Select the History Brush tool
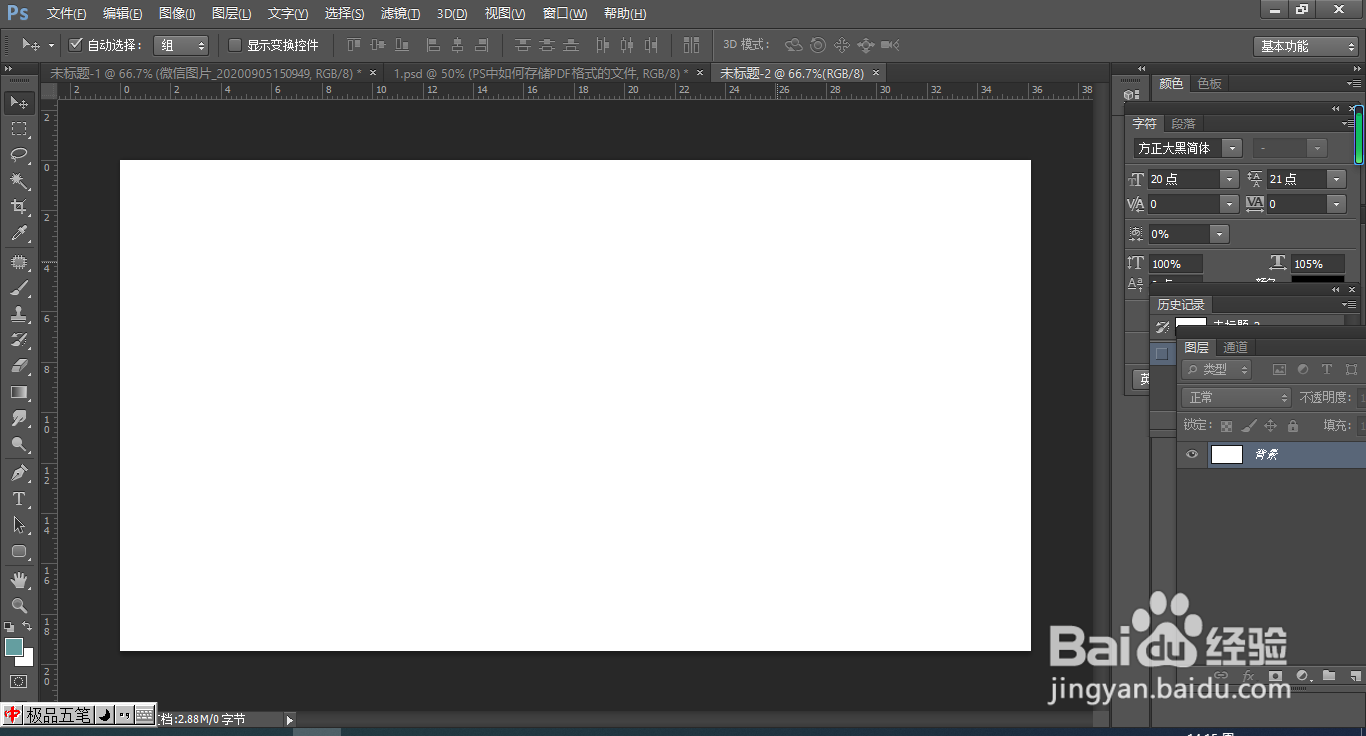The height and width of the screenshot is (736, 1366). tap(19, 340)
